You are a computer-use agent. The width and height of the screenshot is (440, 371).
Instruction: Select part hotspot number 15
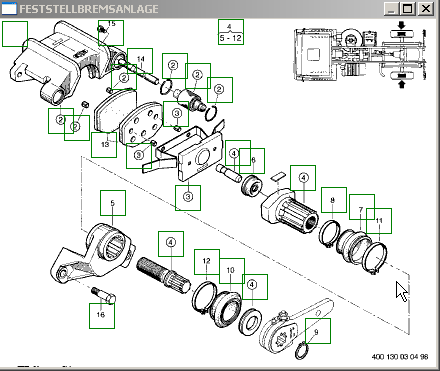click(111, 33)
